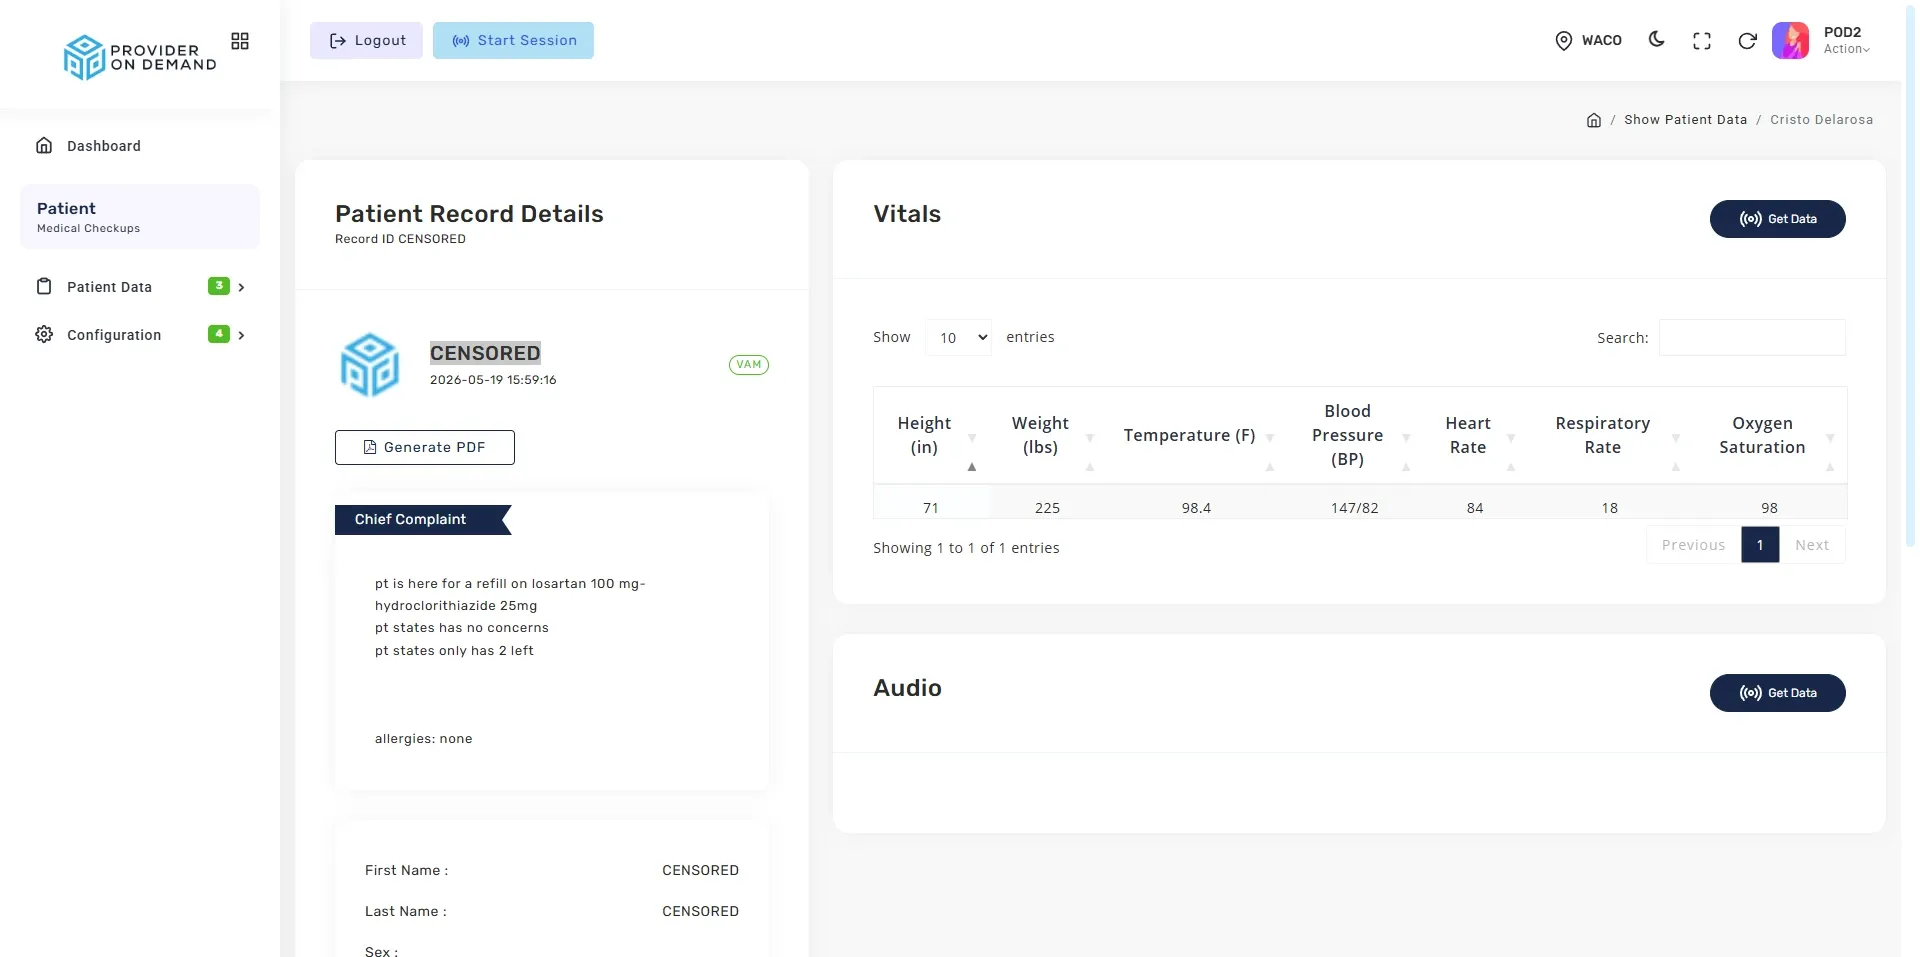Viewport: 1920px width, 957px height.
Task: Sort Vitals table by Height (in)
Action: (x=931, y=436)
